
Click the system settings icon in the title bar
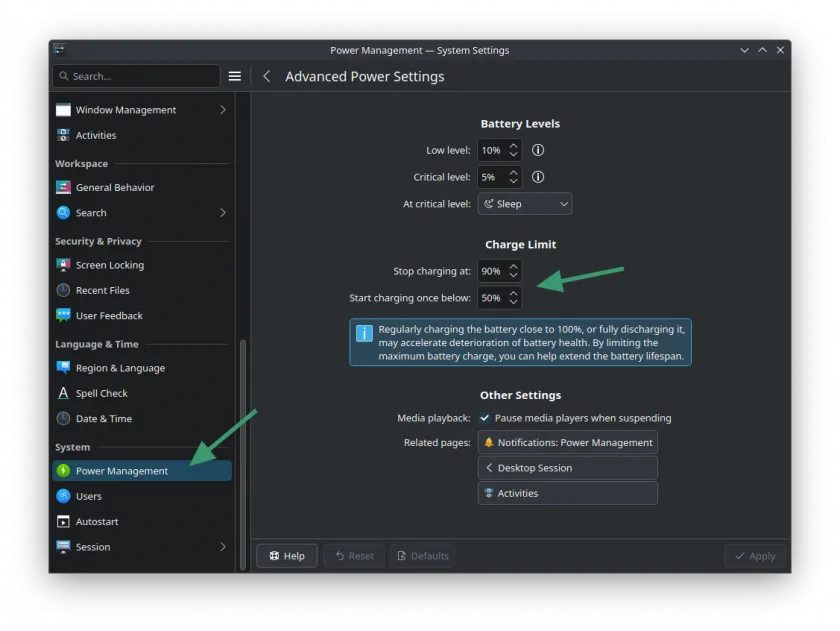pyautogui.click(x=59, y=50)
